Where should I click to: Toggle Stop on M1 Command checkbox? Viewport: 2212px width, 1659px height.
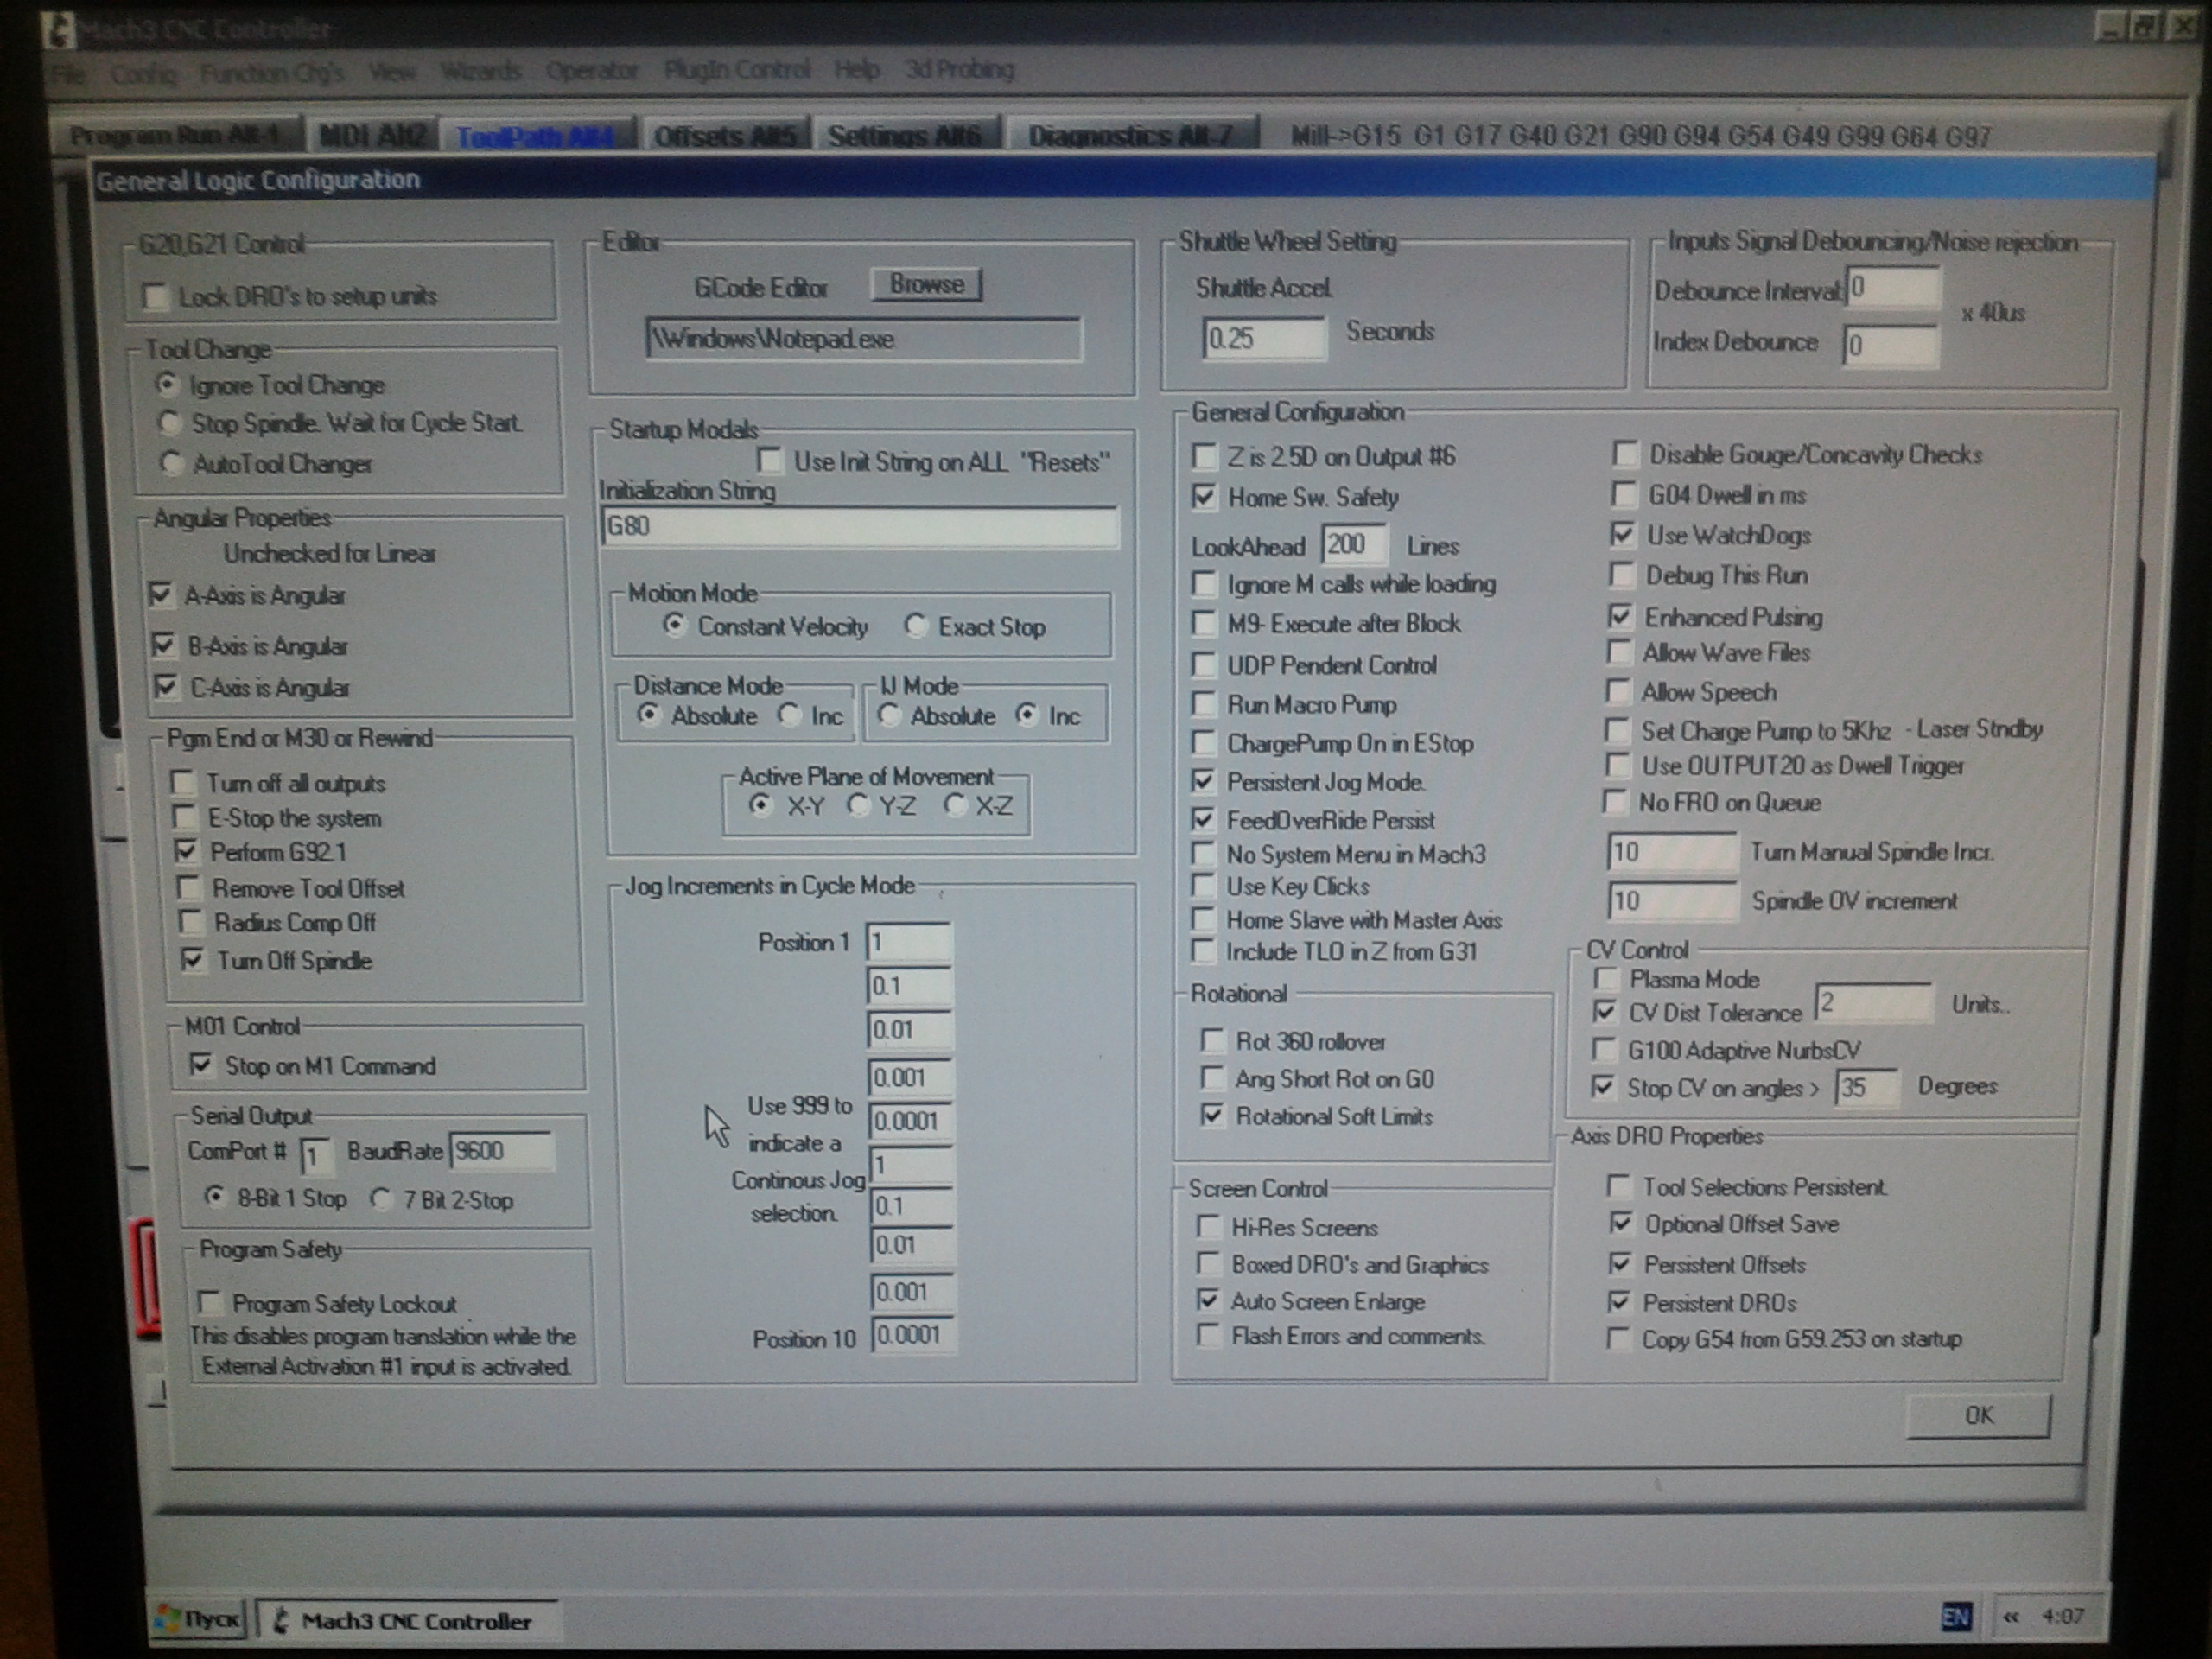[201, 1065]
